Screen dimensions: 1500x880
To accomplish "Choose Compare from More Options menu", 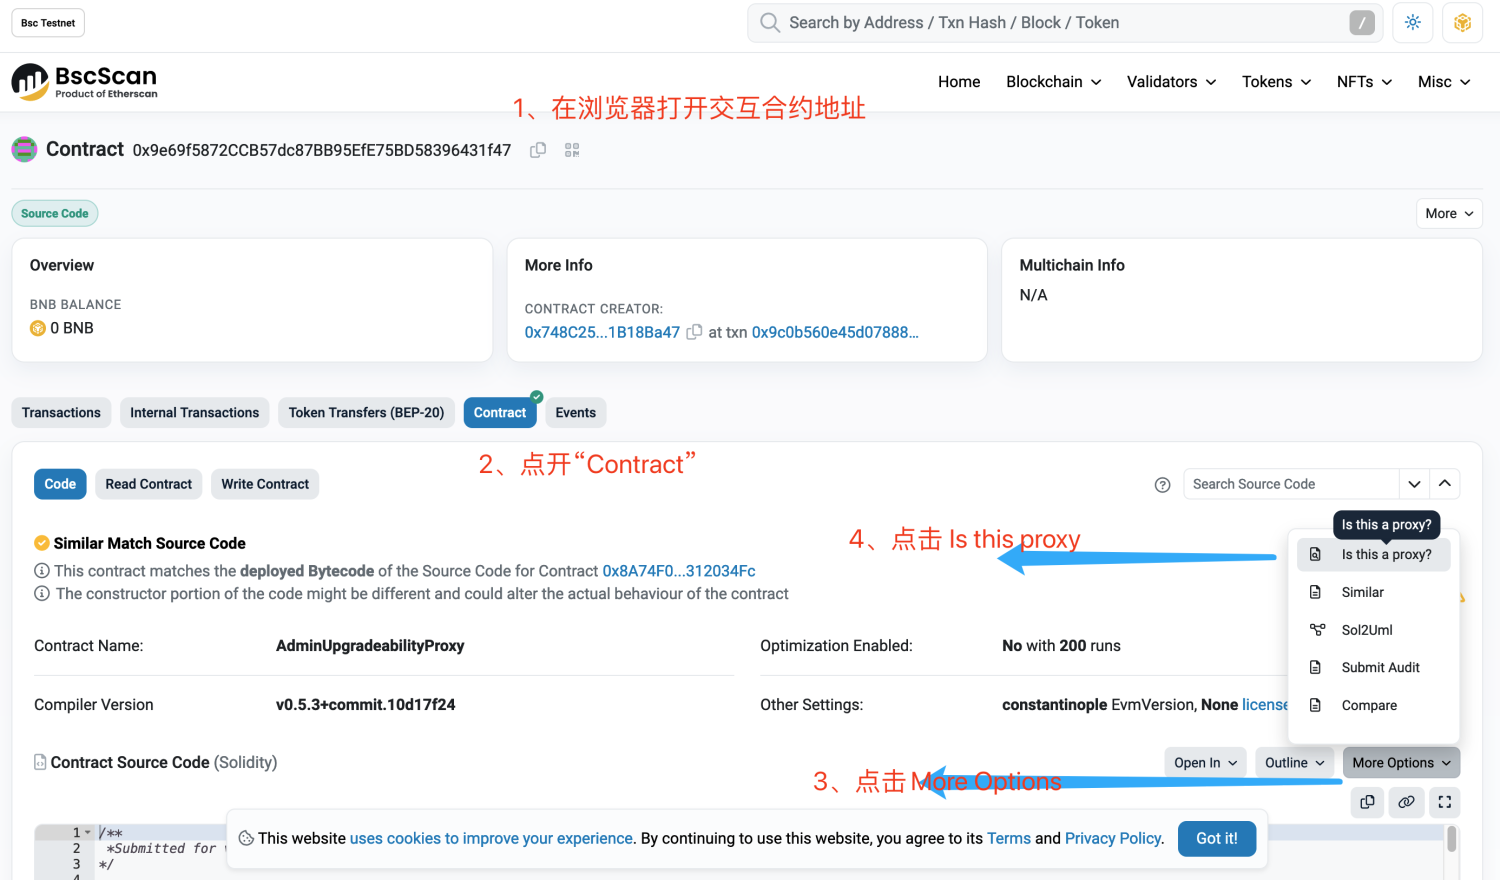I will click(x=1374, y=705).
